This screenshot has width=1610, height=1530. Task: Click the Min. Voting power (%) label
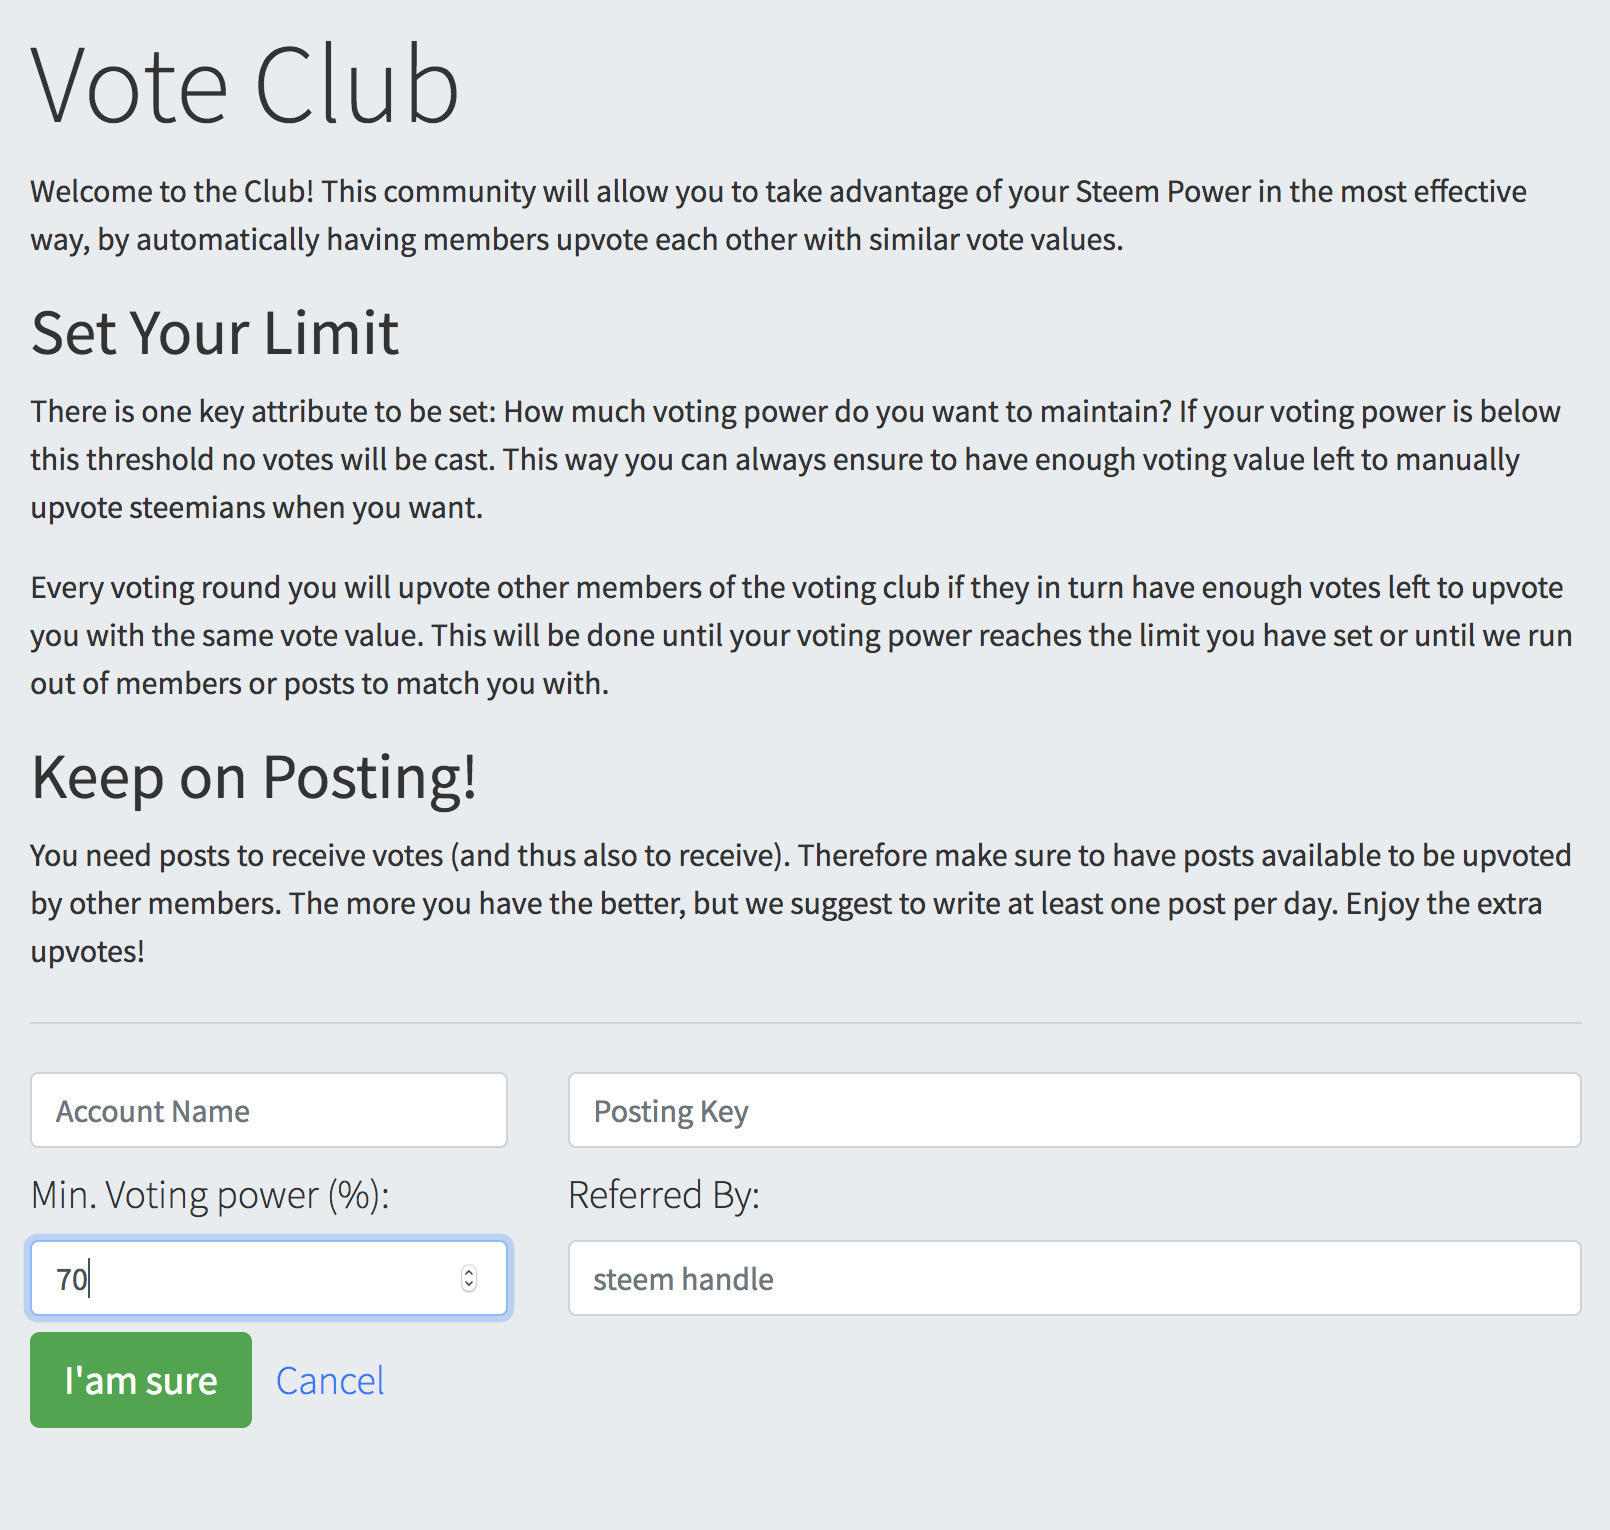click(x=210, y=1195)
